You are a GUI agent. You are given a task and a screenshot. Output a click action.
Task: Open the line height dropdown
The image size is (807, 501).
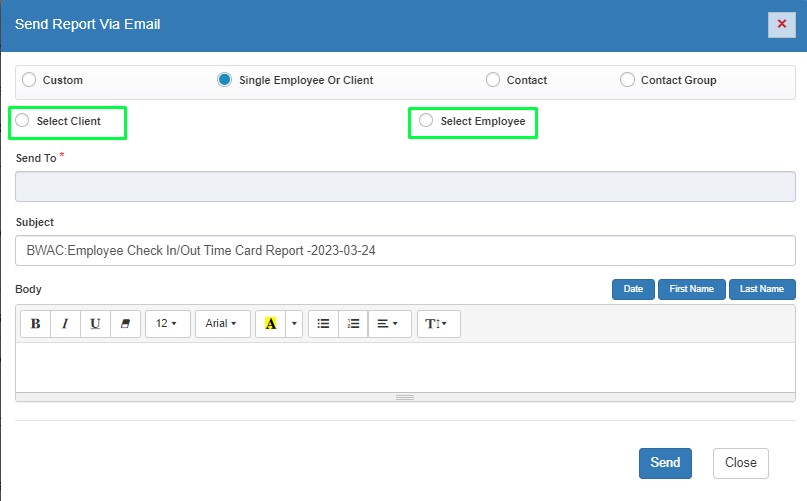(438, 324)
